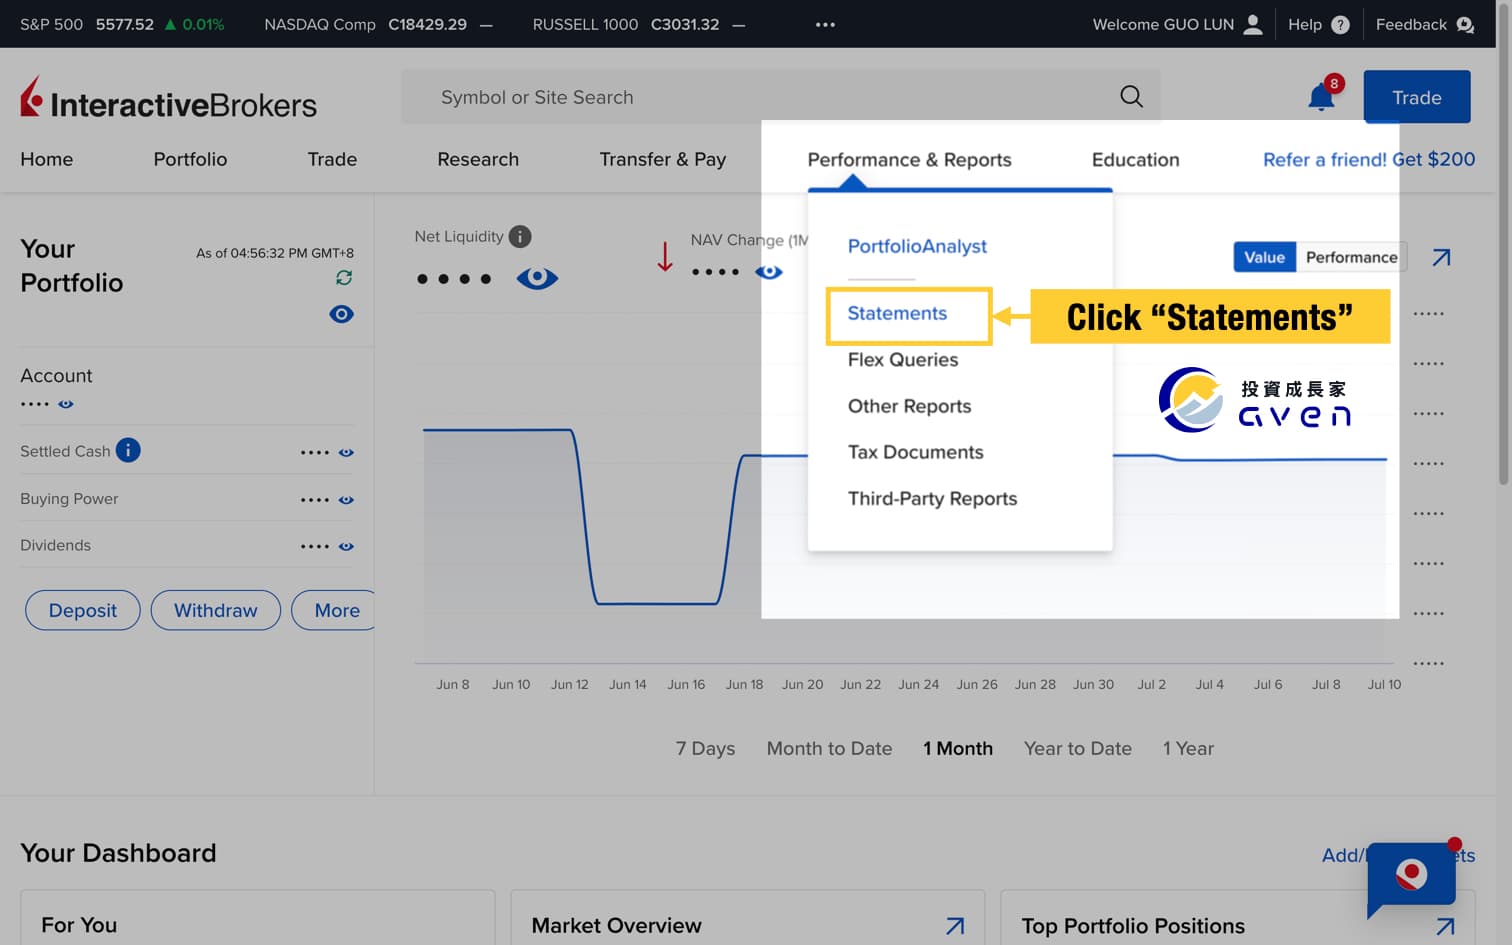The width and height of the screenshot is (1512, 945).
Task: Click the Settled Cash info icon
Action: click(128, 450)
